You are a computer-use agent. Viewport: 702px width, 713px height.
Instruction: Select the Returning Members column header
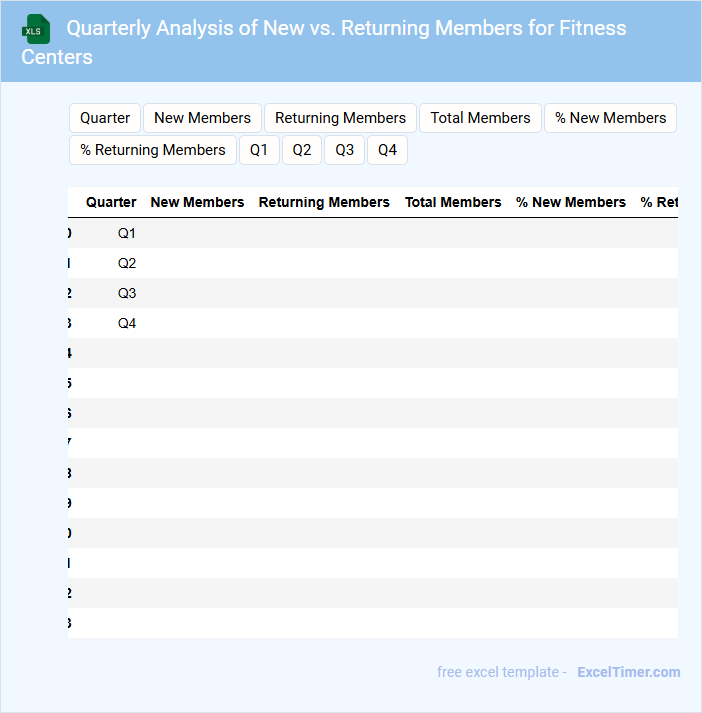tap(324, 202)
